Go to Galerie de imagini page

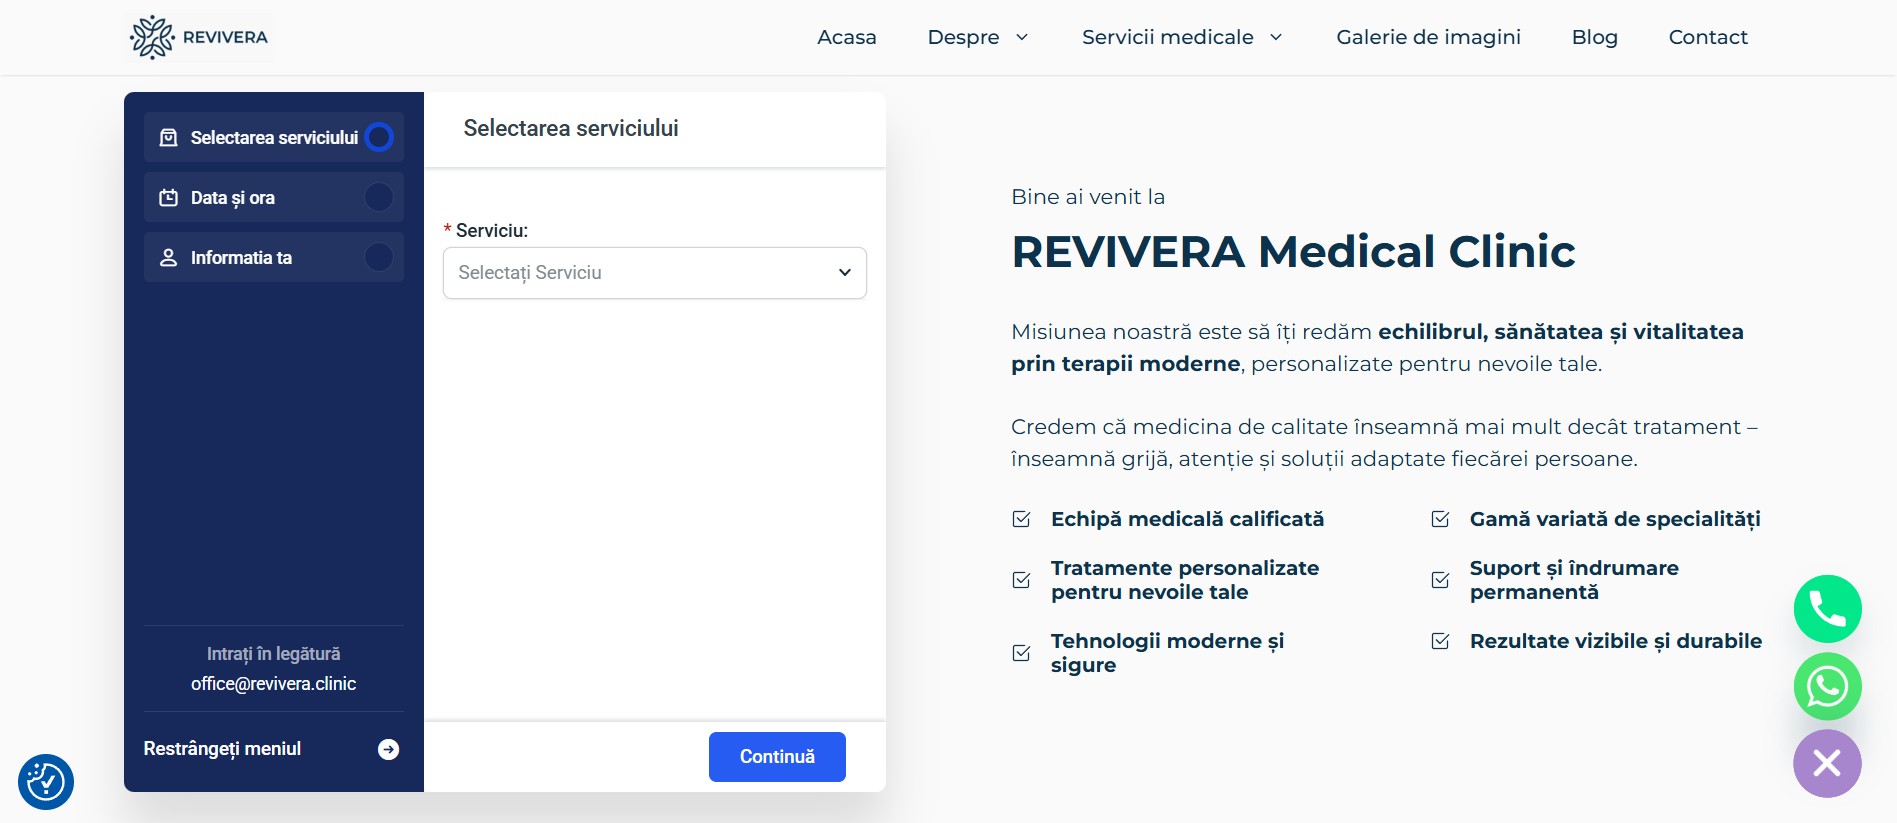(x=1428, y=37)
